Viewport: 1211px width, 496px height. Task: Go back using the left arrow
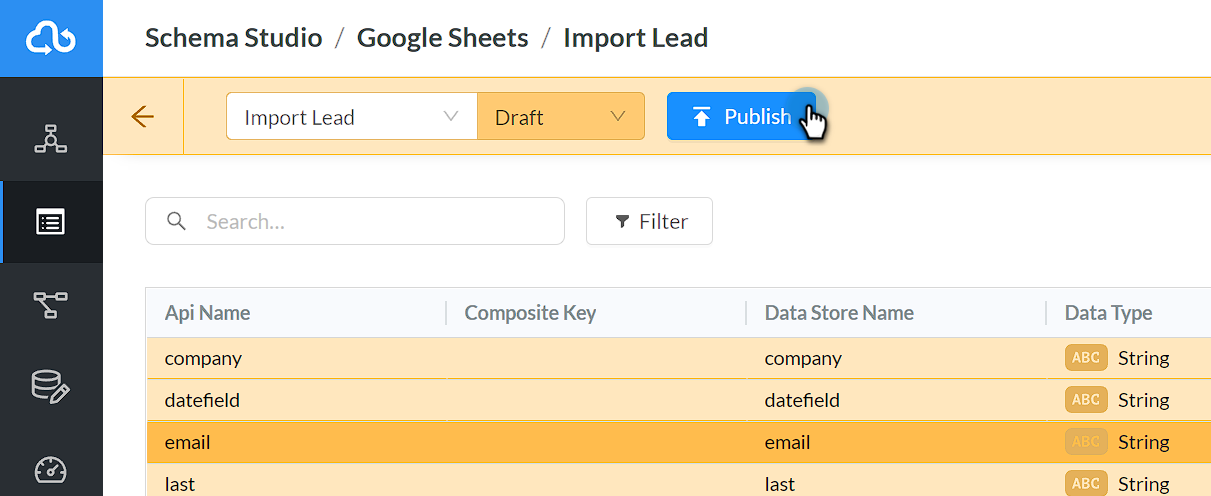point(143,117)
